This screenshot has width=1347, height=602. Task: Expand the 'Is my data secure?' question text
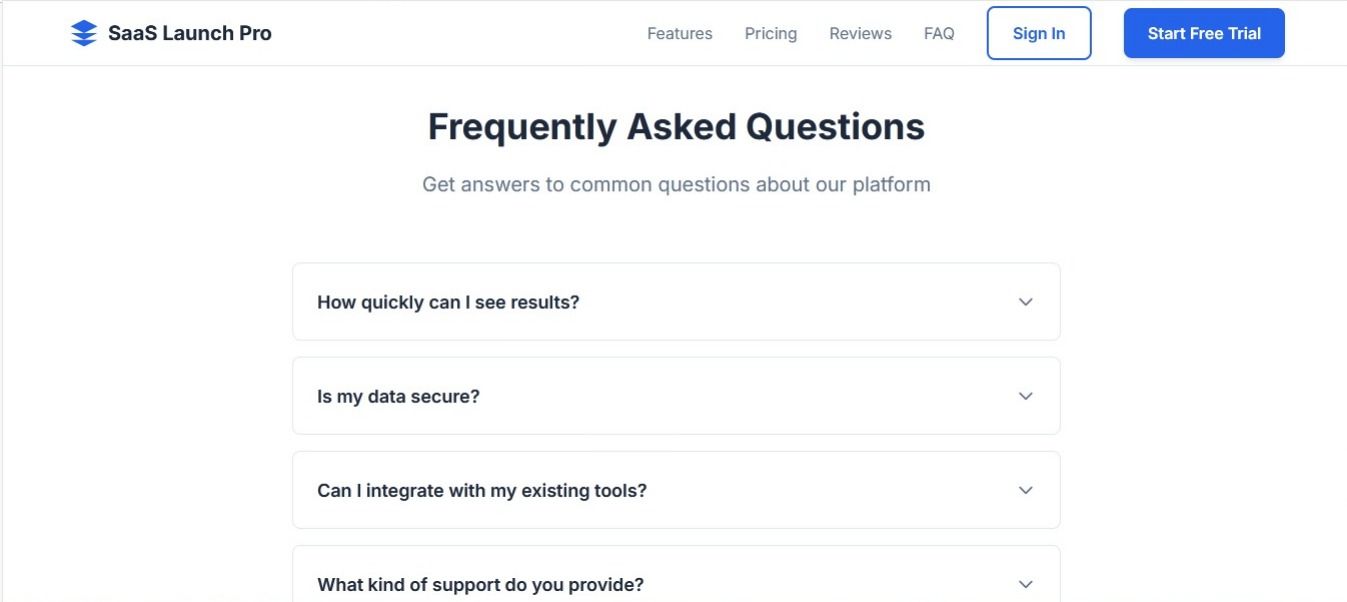[x=398, y=396]
